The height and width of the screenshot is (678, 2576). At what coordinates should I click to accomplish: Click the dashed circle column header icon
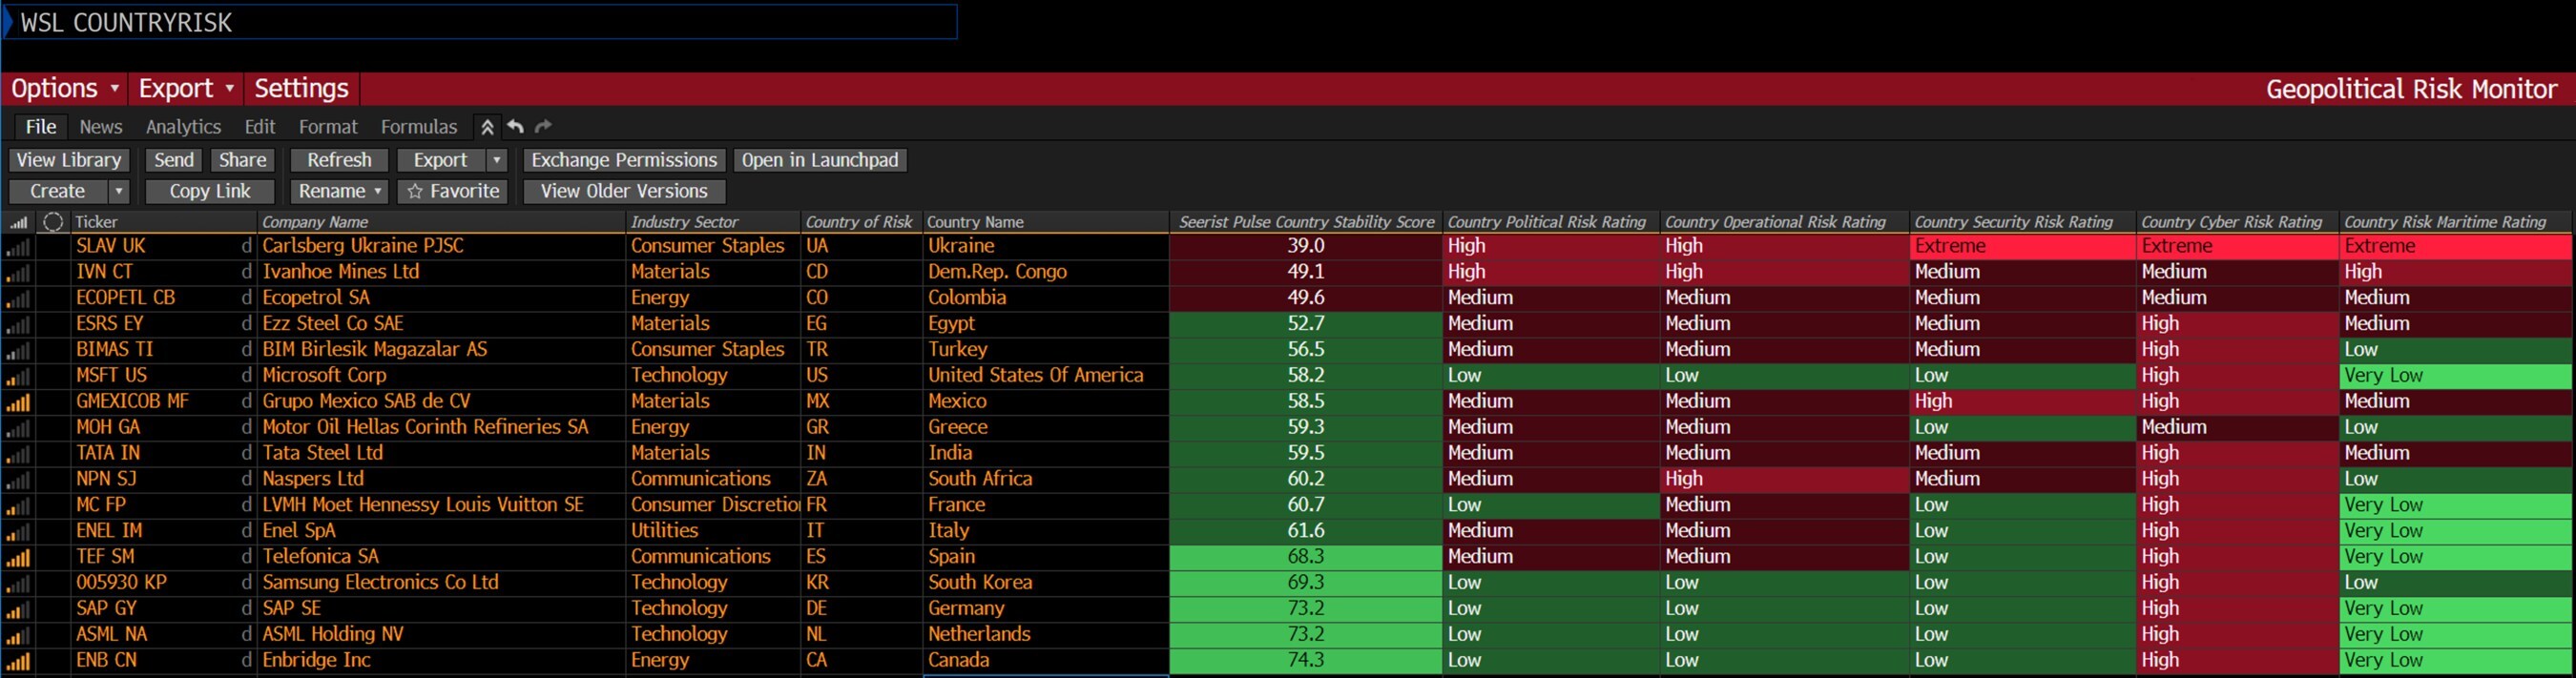[x=53, y=222]
